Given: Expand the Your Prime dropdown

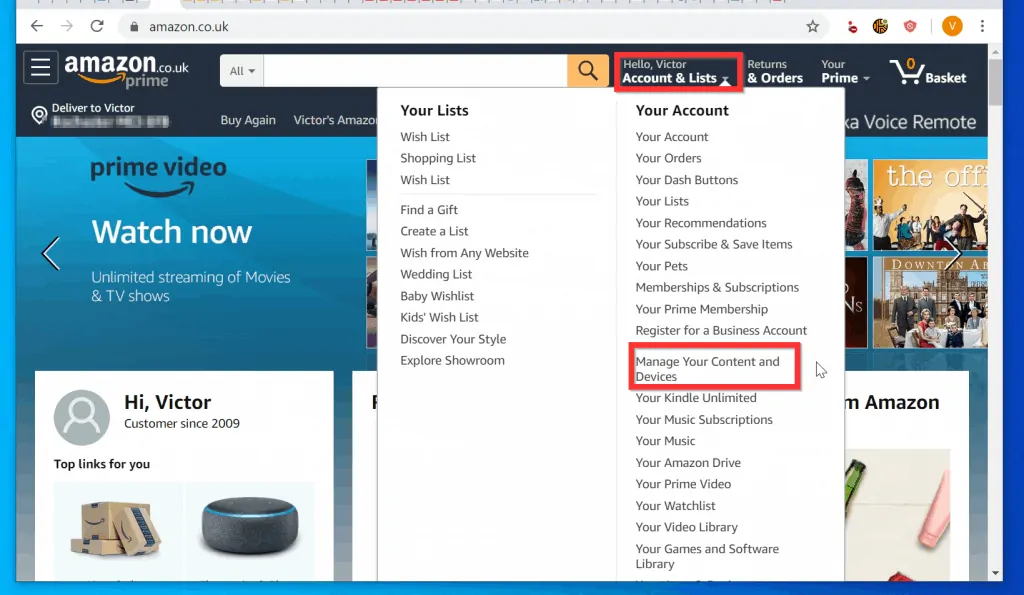Looking at the screenshot, I should click(841, 71).
